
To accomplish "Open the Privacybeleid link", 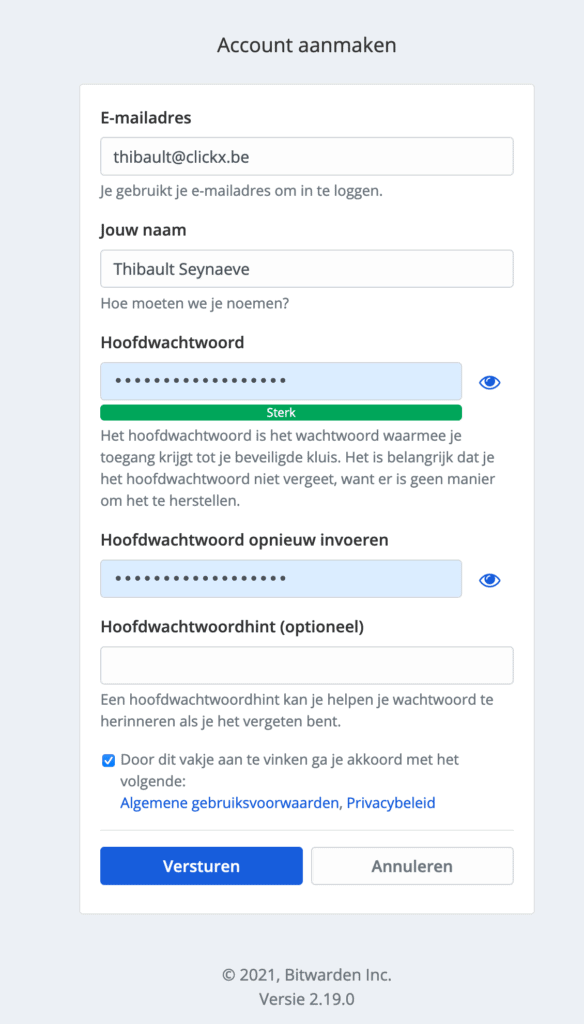I will [x=391, y=803].
